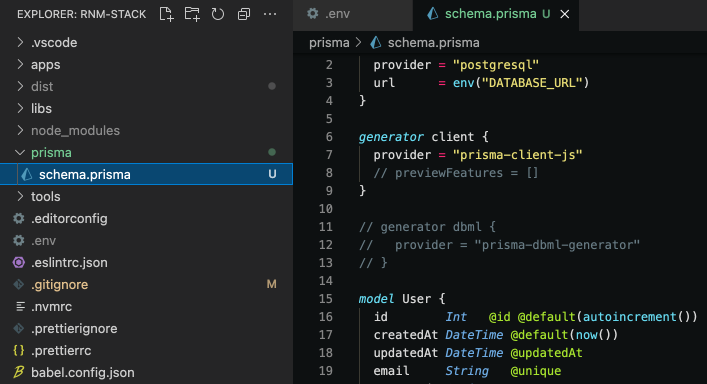
Task: Close the schema.prisma editor tab
Action: (x=565, y=14)
